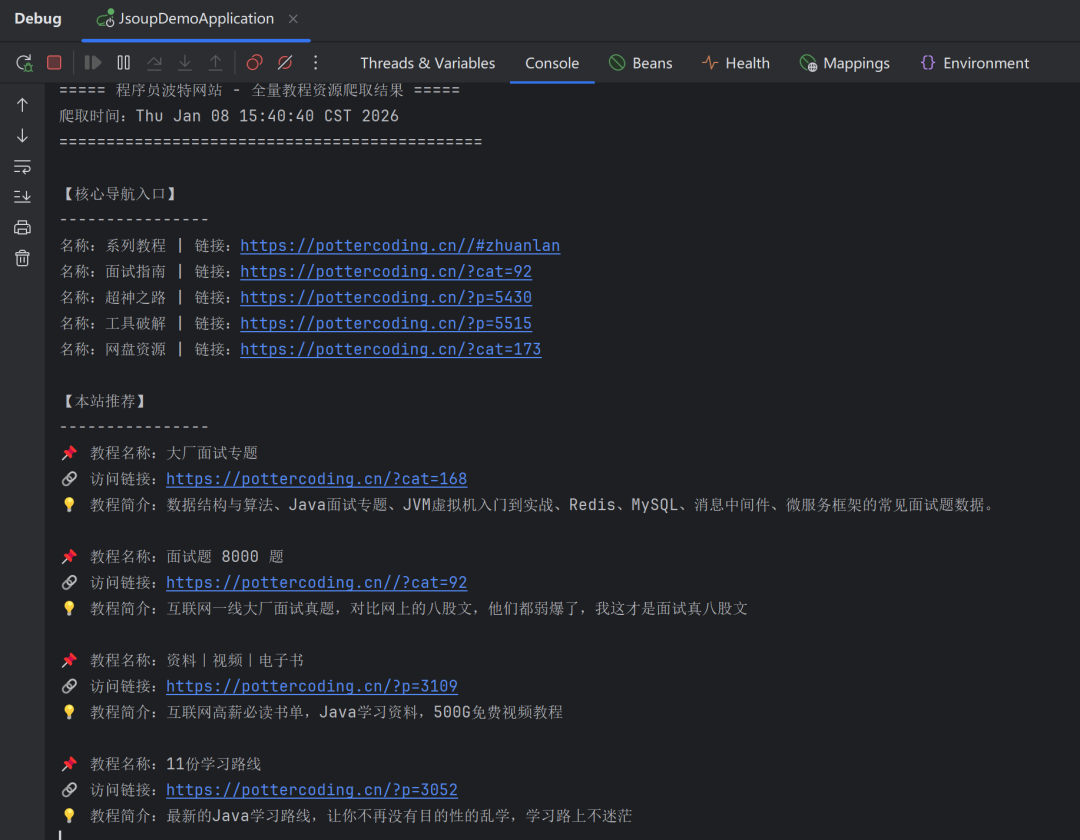Click the Environment tab braces icon
The height and width of the screenshot is (840, 1080).
tap(928, 63)
